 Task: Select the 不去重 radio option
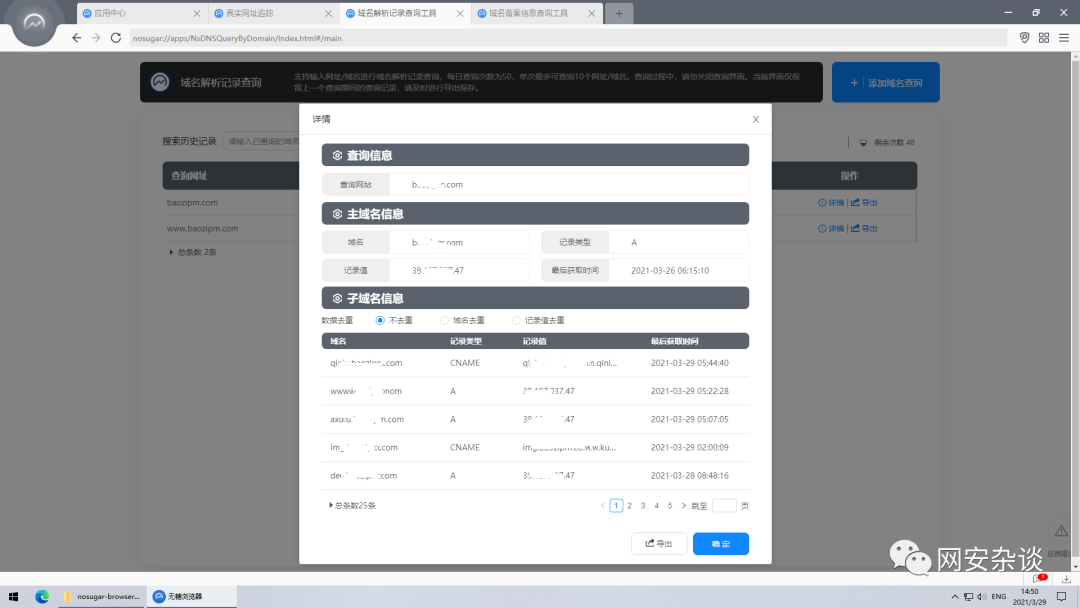click(x=380, y=320)
